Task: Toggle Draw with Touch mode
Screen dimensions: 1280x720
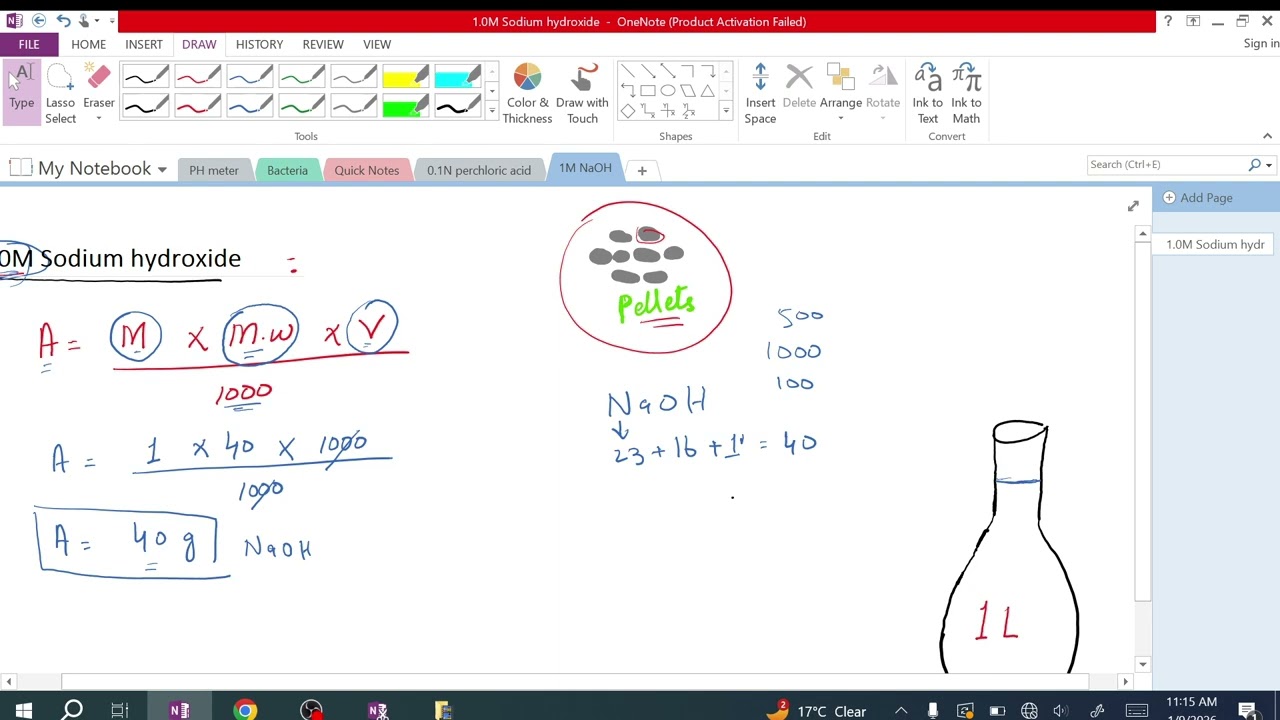Action: [x=582, y=94]
